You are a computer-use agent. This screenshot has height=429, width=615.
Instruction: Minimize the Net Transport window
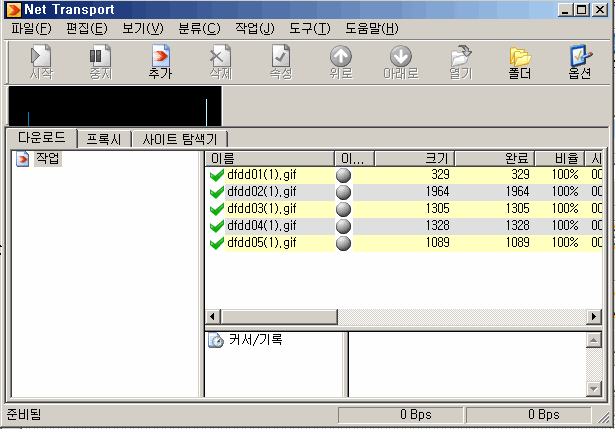566,9
